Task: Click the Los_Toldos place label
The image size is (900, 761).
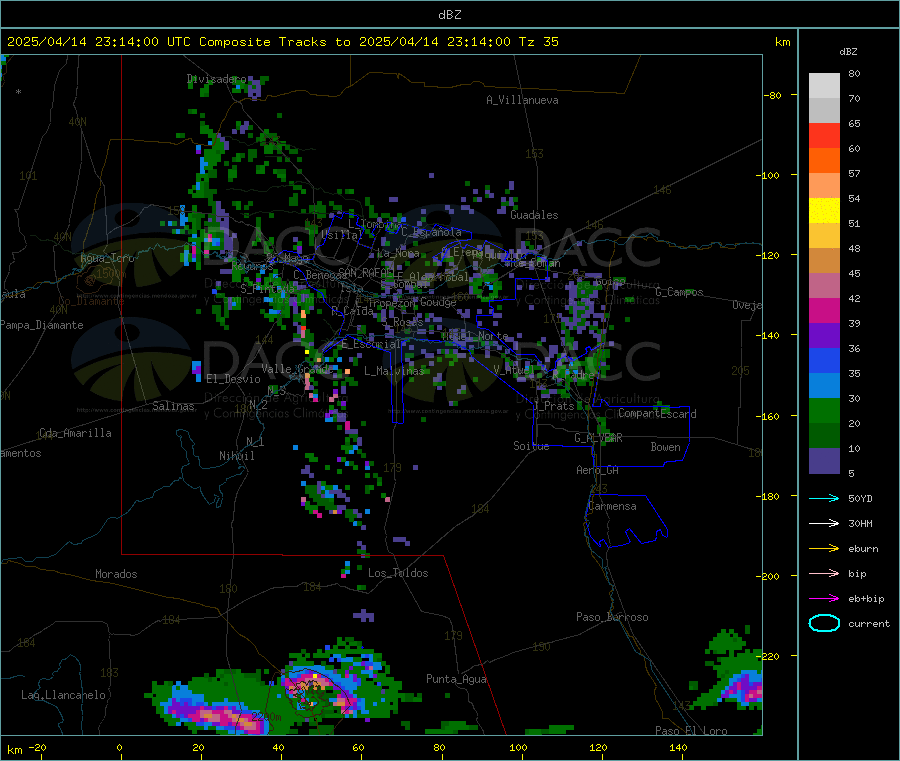Action: 398,573
